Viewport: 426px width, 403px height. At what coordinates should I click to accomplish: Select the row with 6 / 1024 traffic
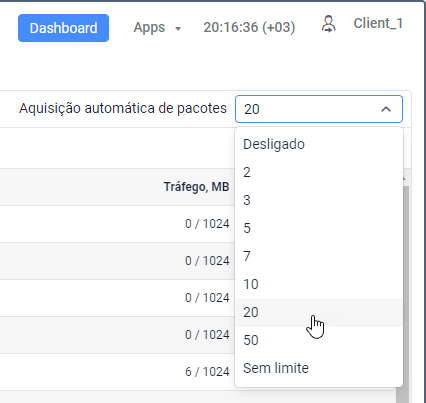(x=117, y=372)
